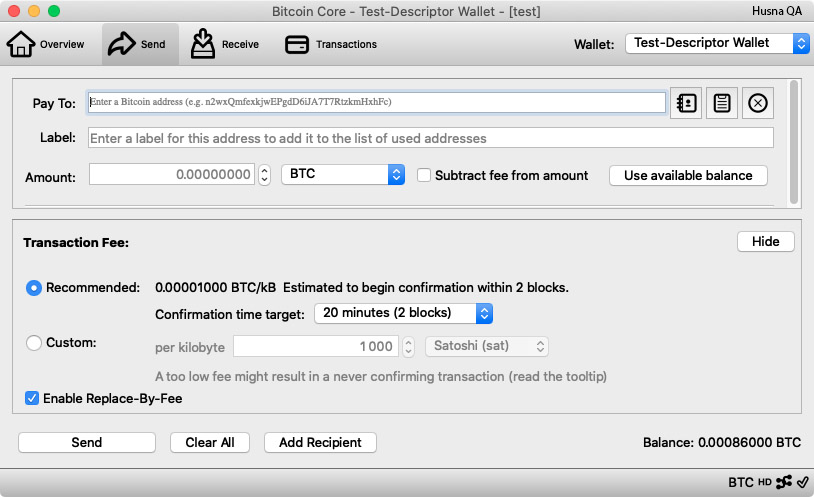
Task: Open the Satoshi (sat) unit dropdown
Action: click(486, 346)
